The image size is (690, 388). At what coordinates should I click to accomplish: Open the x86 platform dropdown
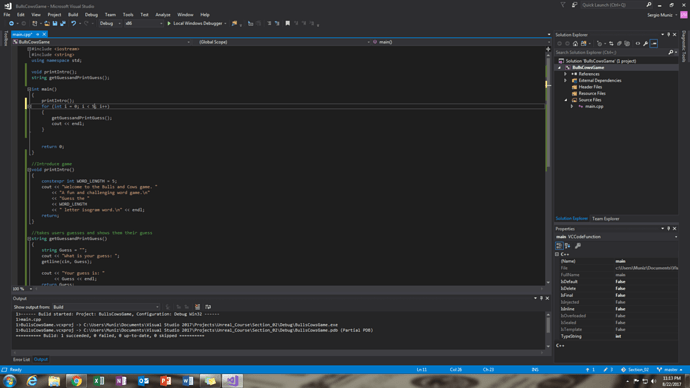pos(143,23)
